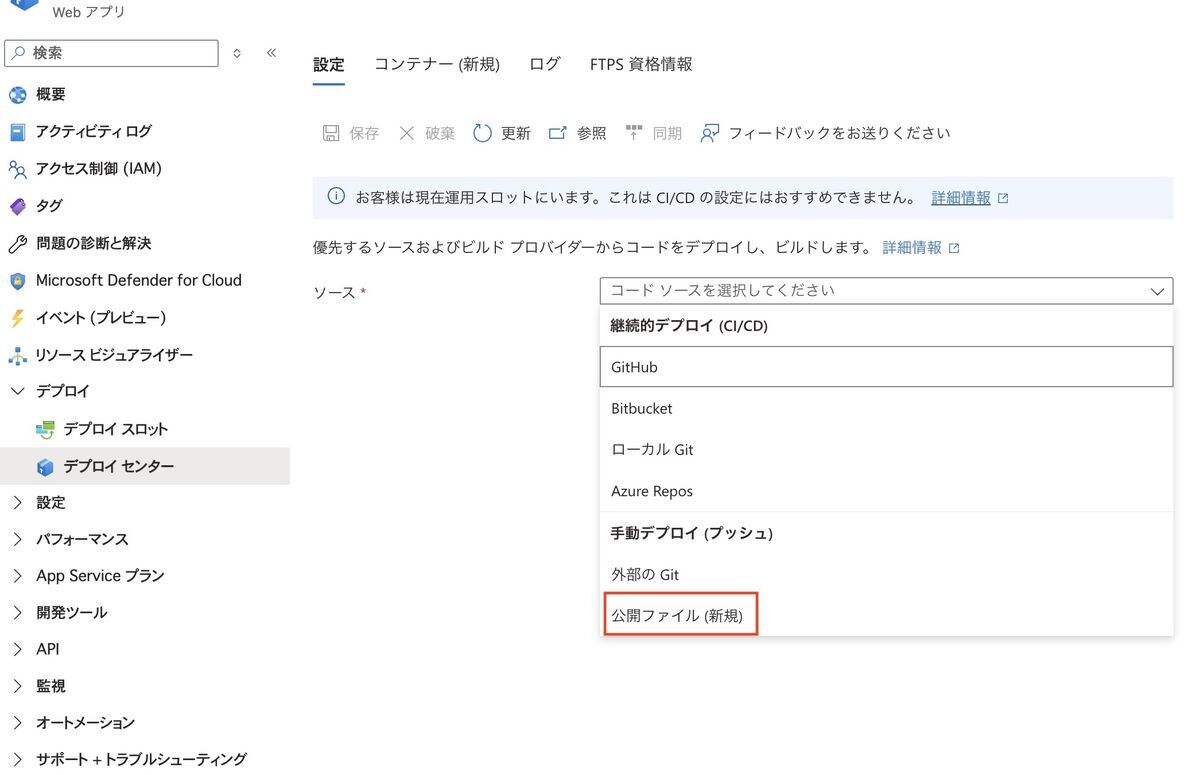Switch to the 設定 tab
The width and height of the screenshot is (1200, 775).
(328, 65)
